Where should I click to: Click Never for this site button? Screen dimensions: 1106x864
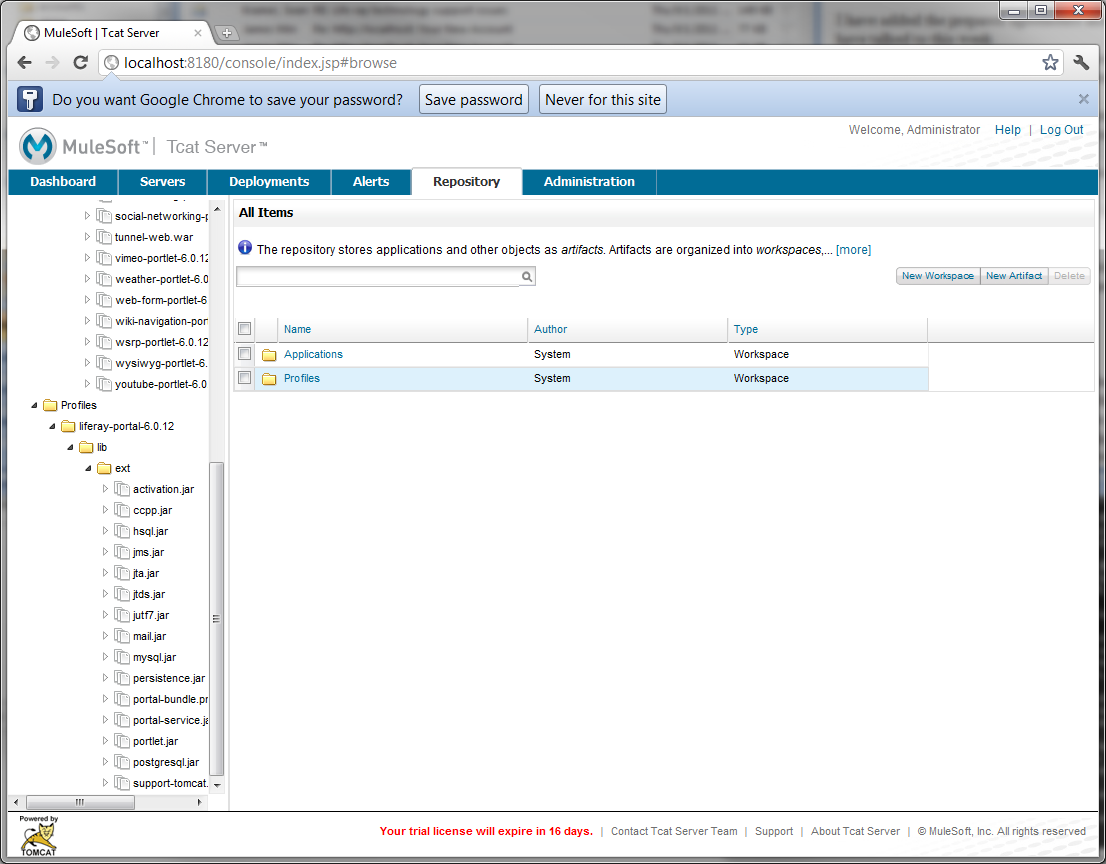coord(602,99)
